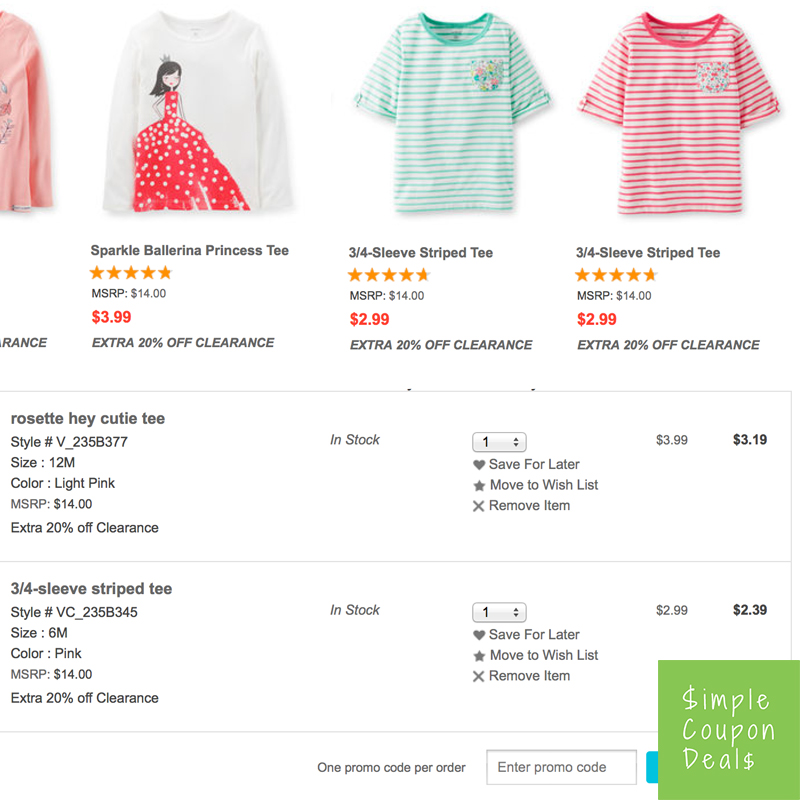Click teal button beside promo code box
The image size is (800, 800).
pos(650,770)
